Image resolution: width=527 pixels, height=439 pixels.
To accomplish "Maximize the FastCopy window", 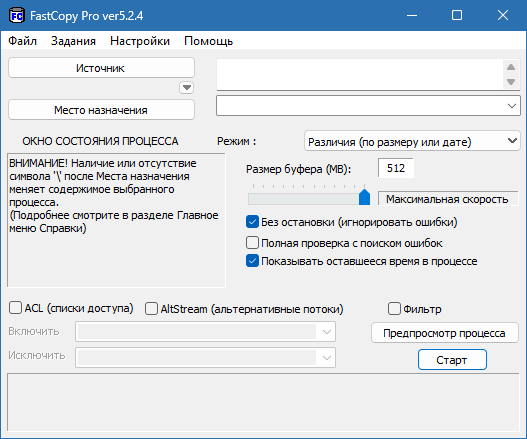I will 457,15.
